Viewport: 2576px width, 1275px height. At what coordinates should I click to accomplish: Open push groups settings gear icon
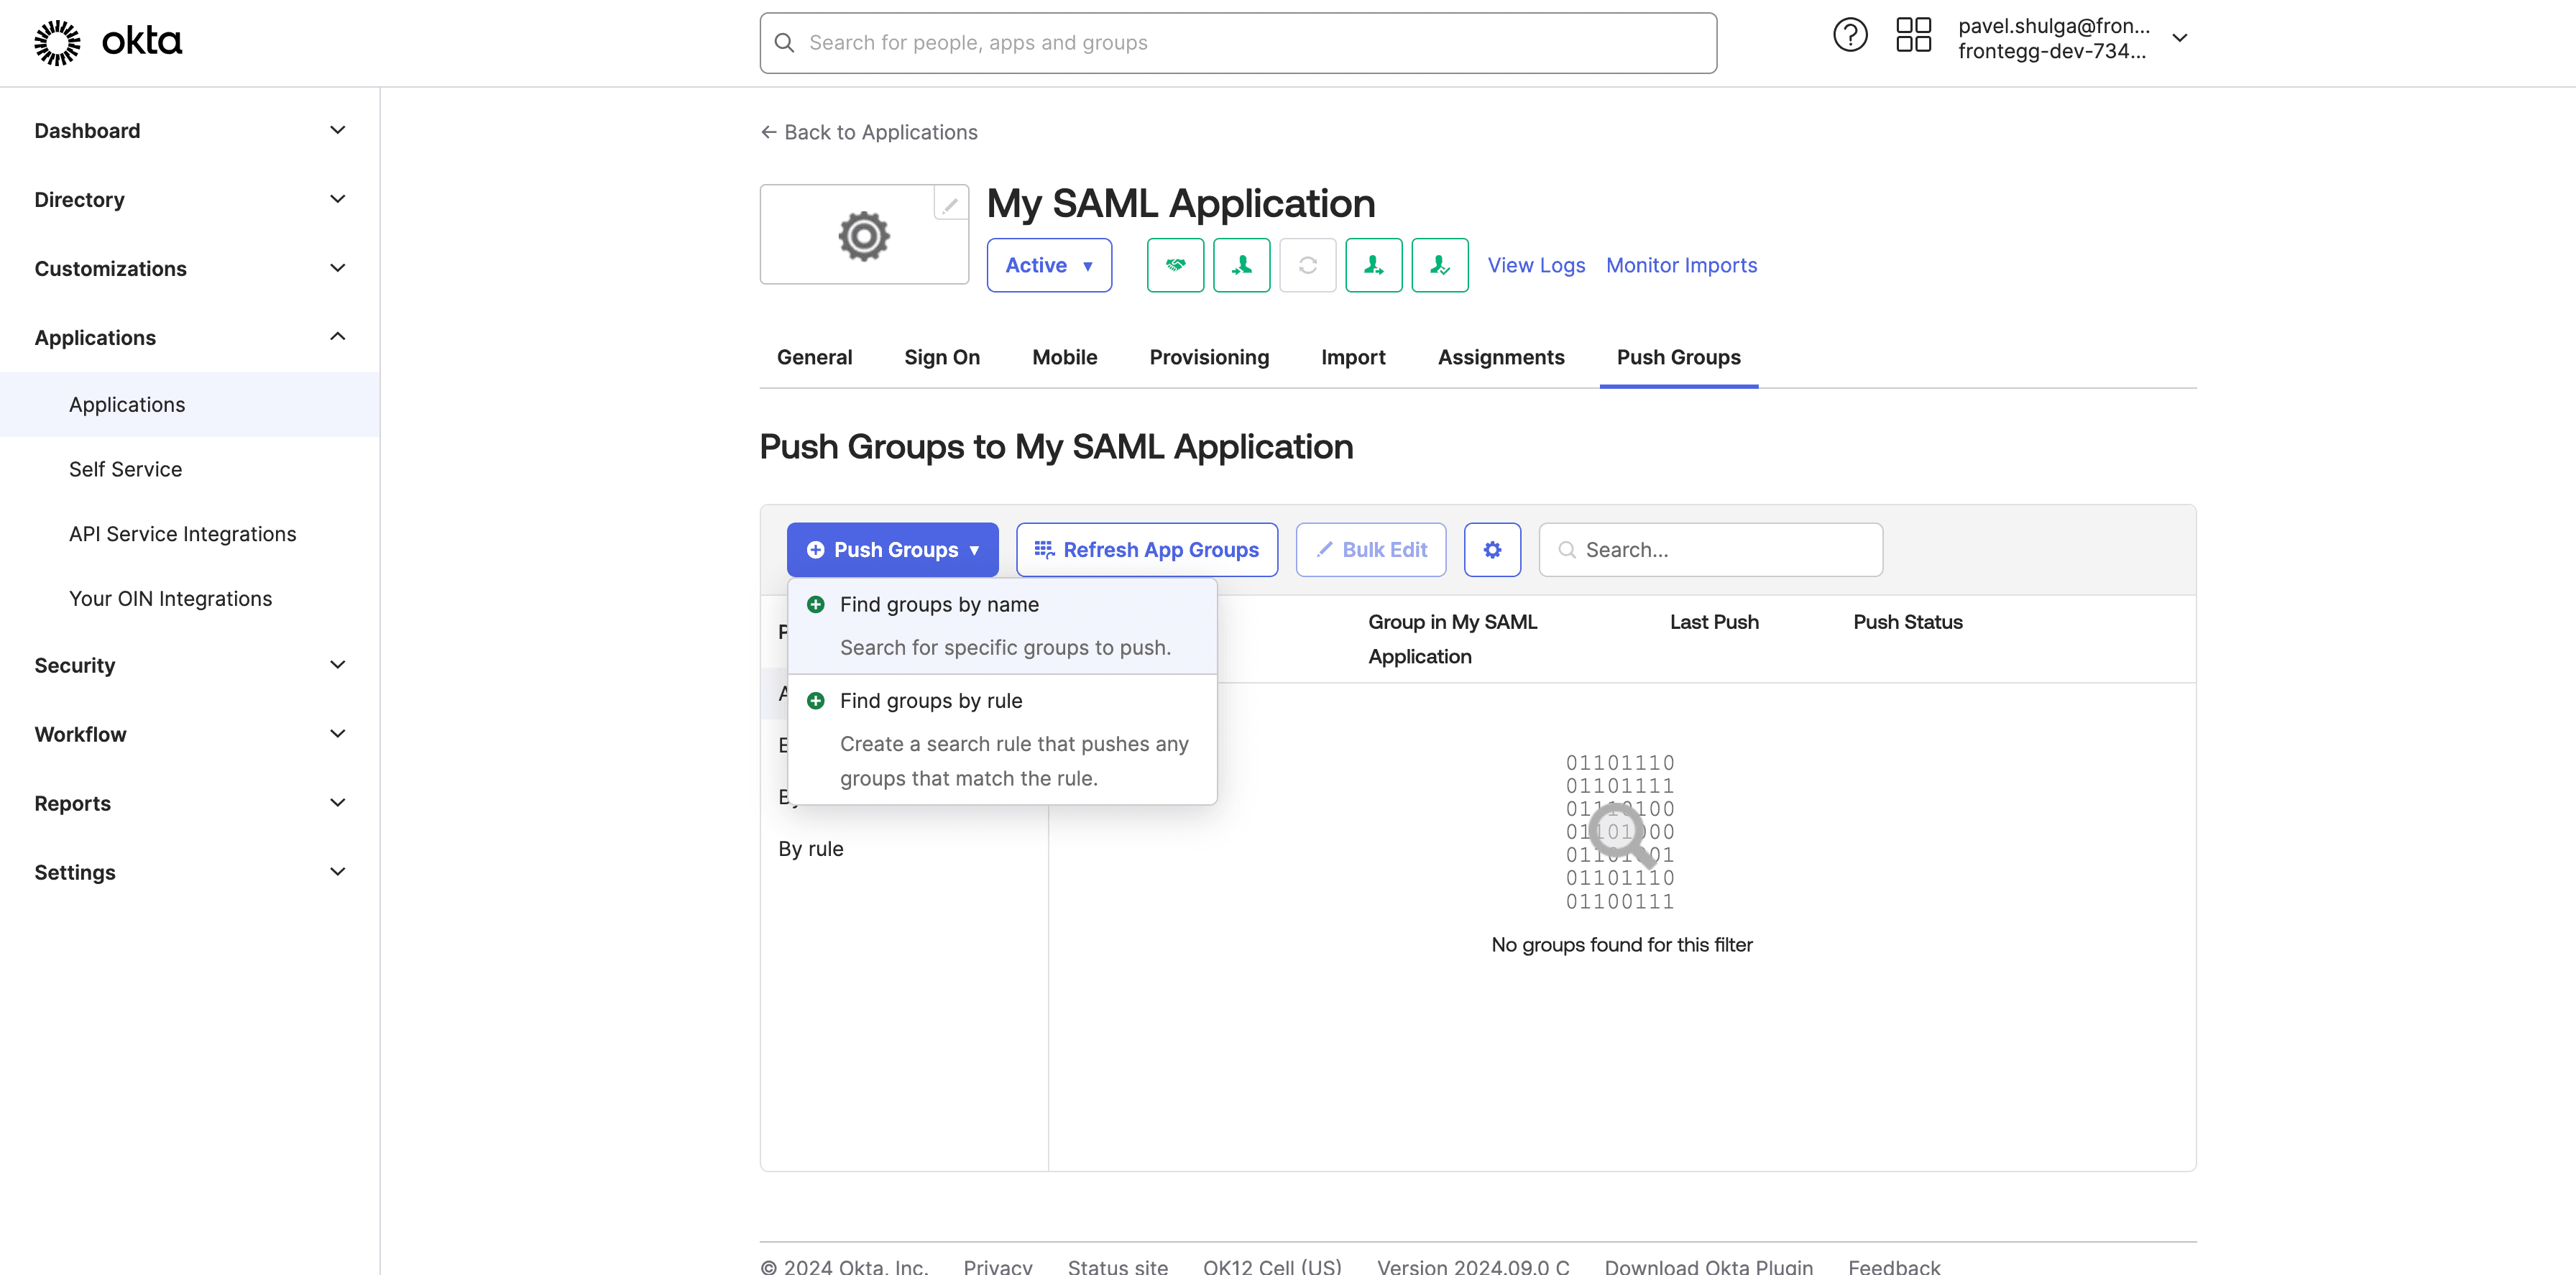tap(1492, 550)
